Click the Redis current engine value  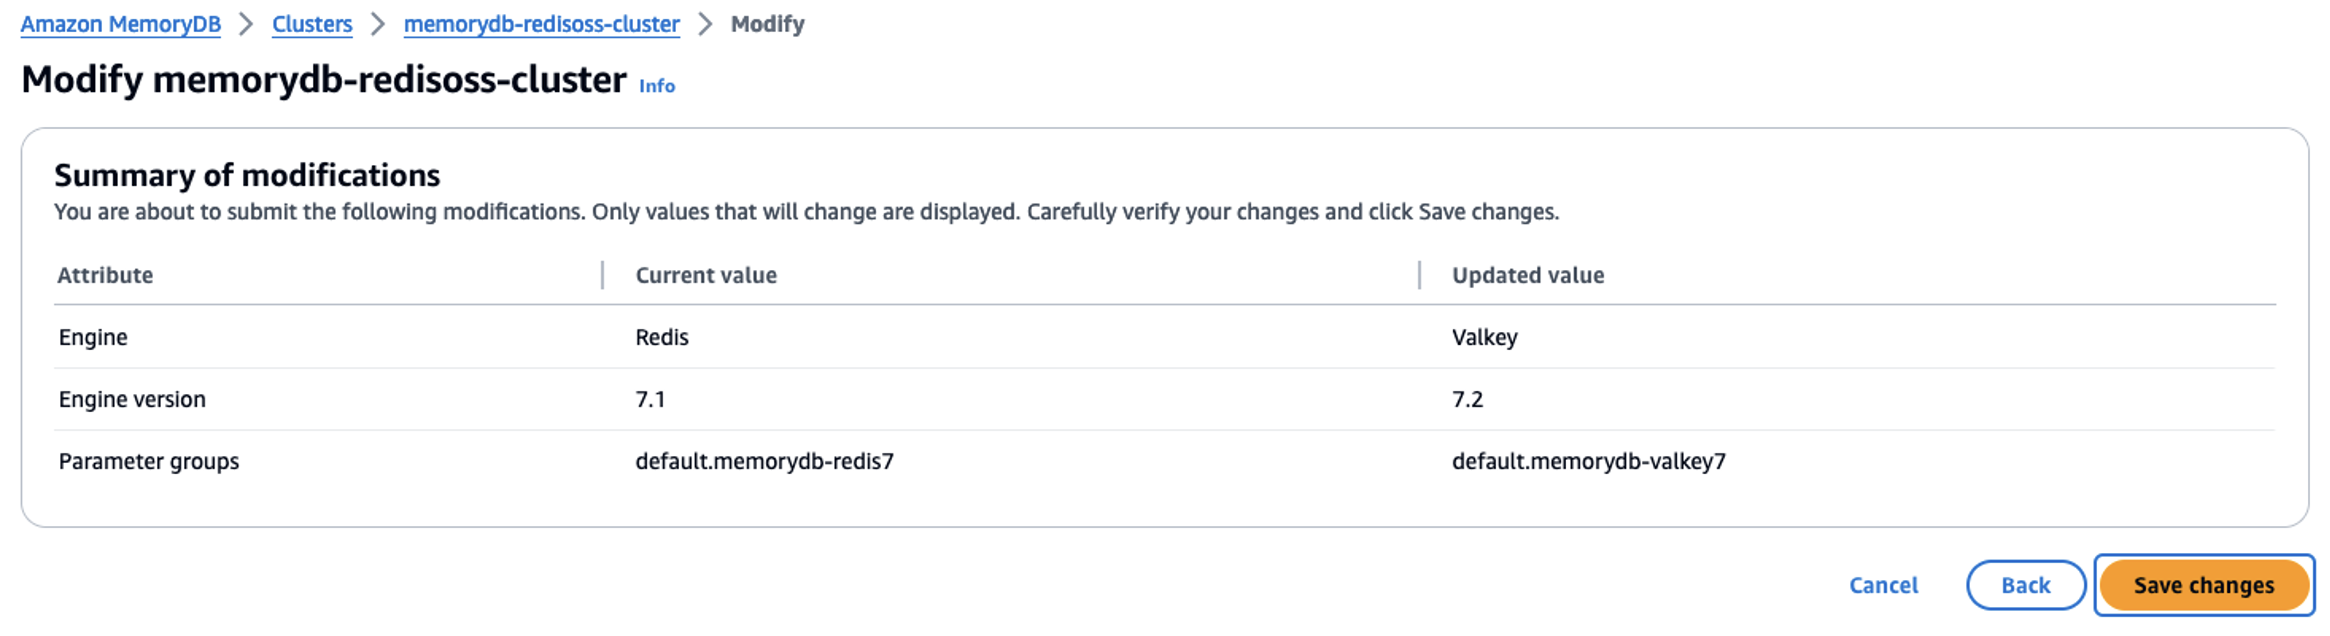pos(662,337)
